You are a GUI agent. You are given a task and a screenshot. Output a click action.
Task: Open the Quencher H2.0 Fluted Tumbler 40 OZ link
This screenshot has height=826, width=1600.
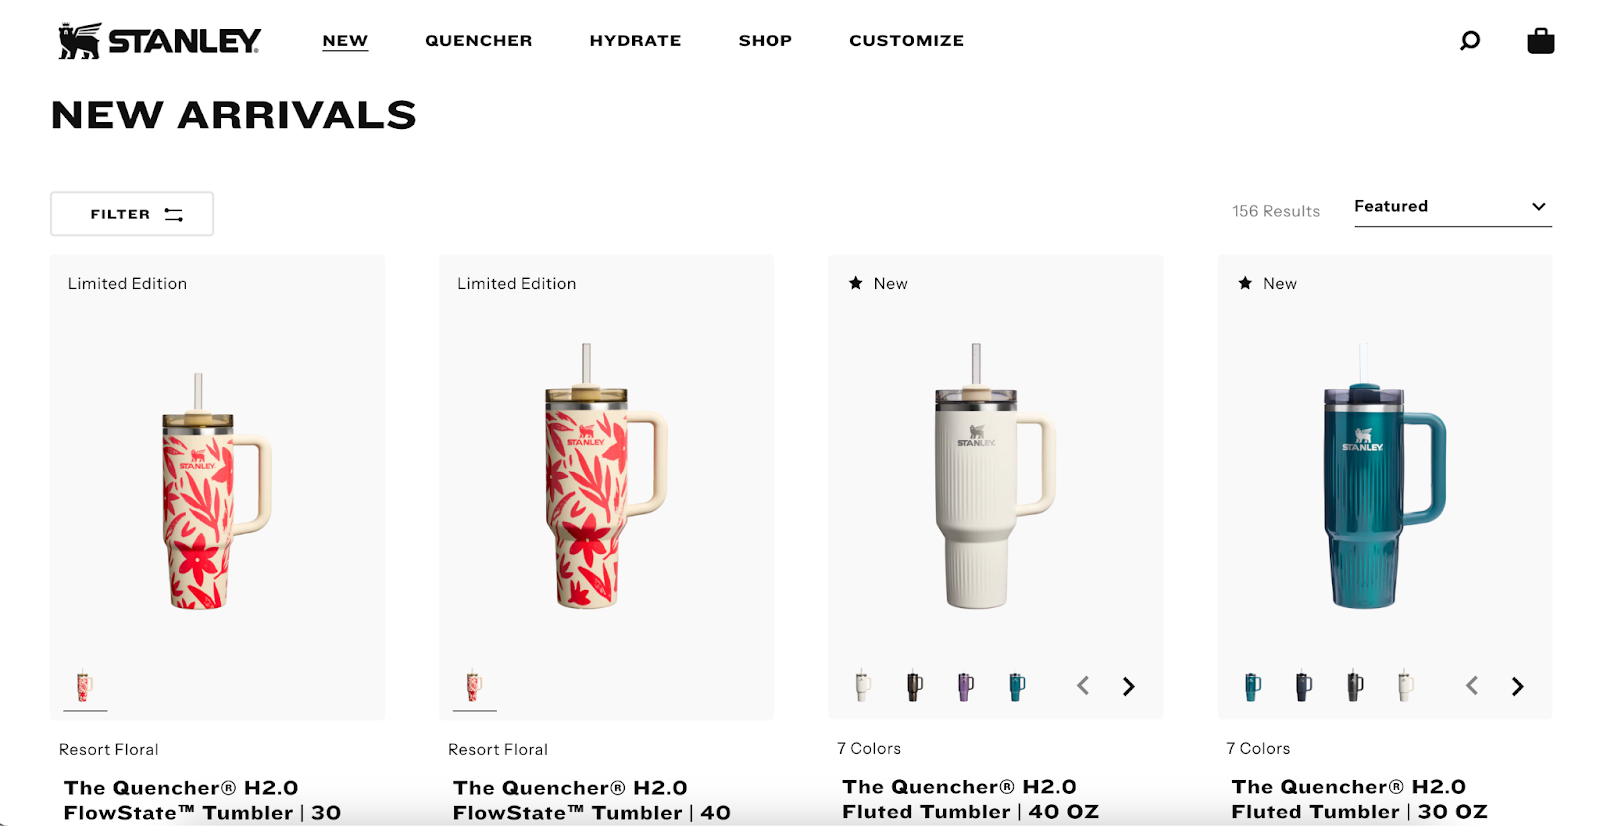(x=970, y=799)
